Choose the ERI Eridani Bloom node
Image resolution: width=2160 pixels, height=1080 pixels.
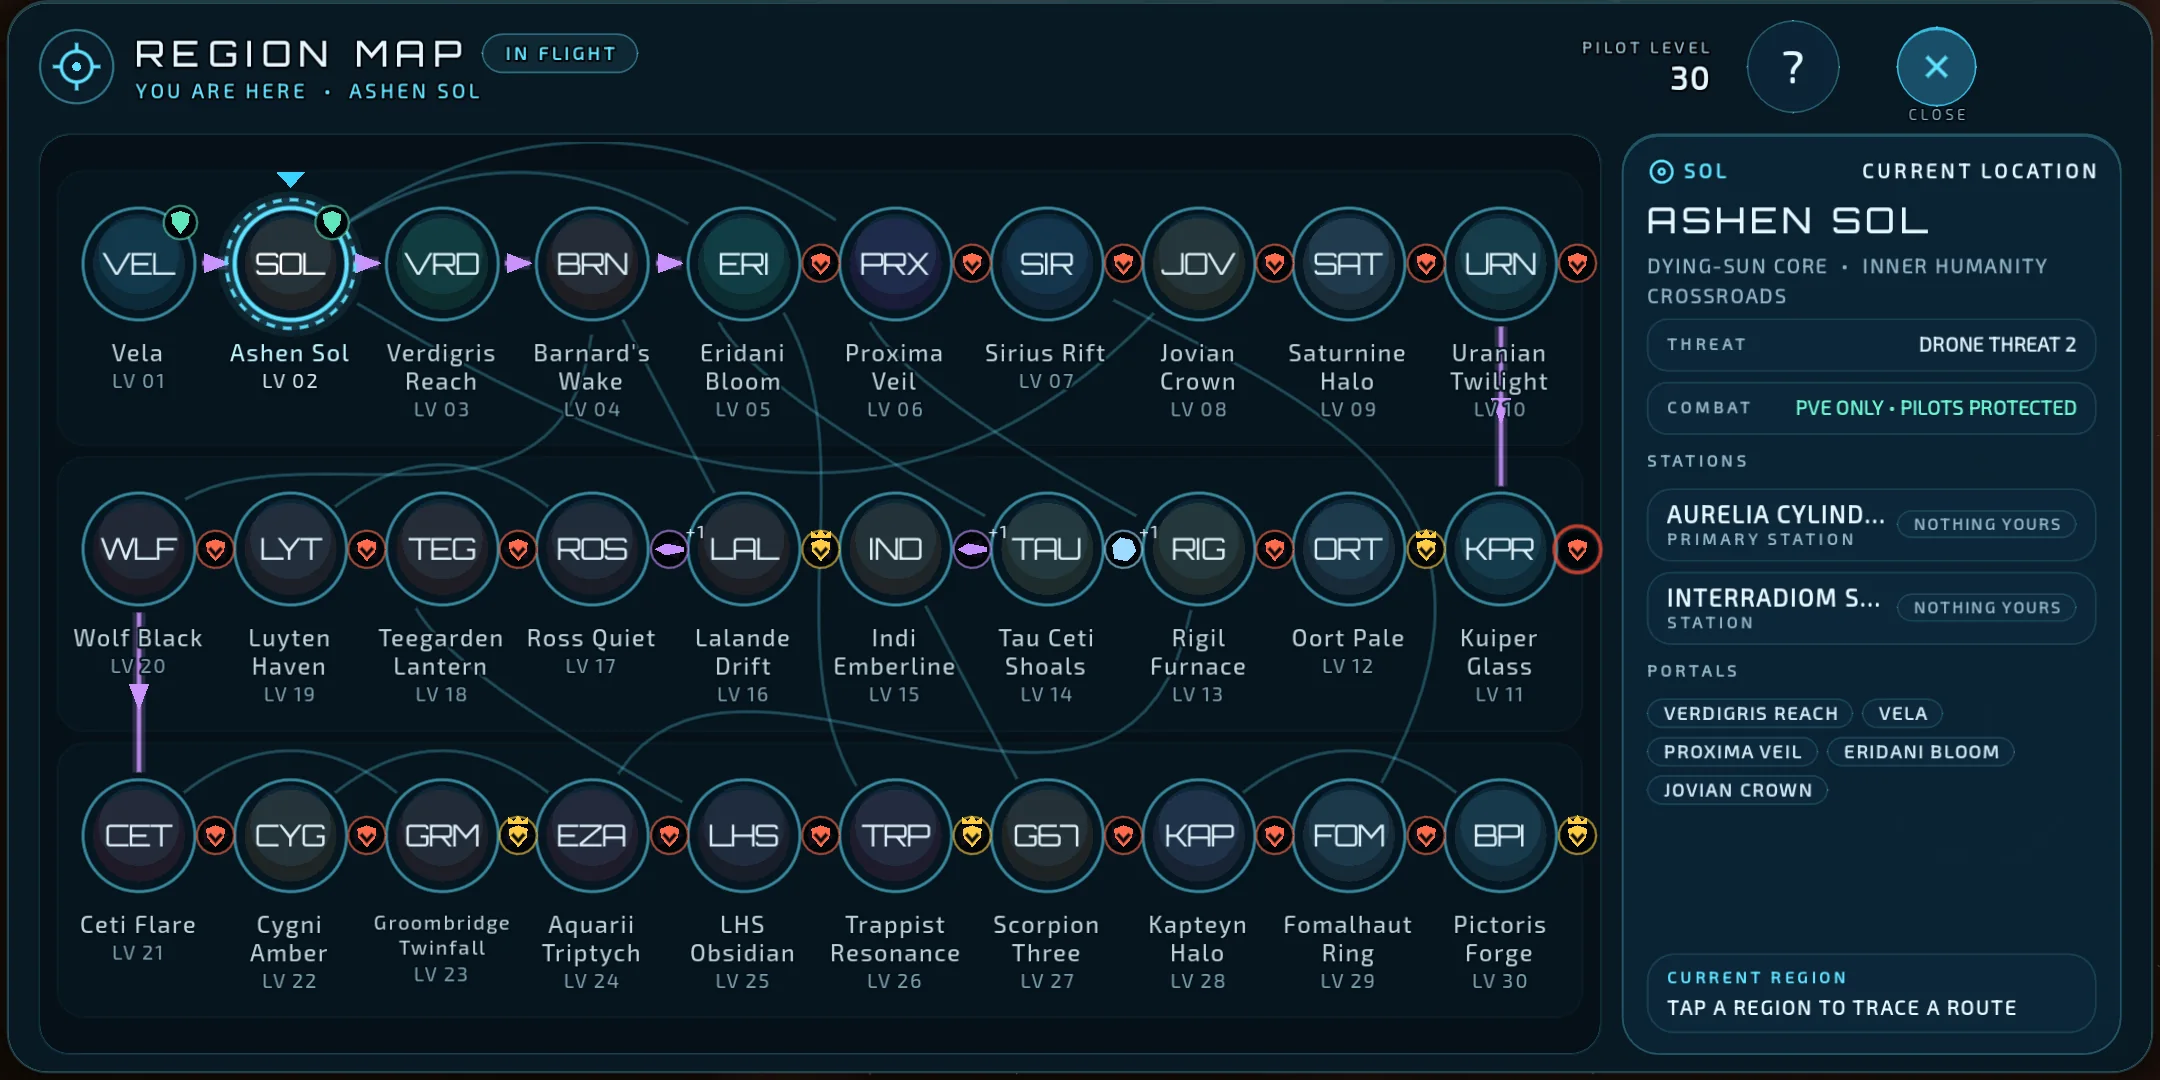point(743,264)
